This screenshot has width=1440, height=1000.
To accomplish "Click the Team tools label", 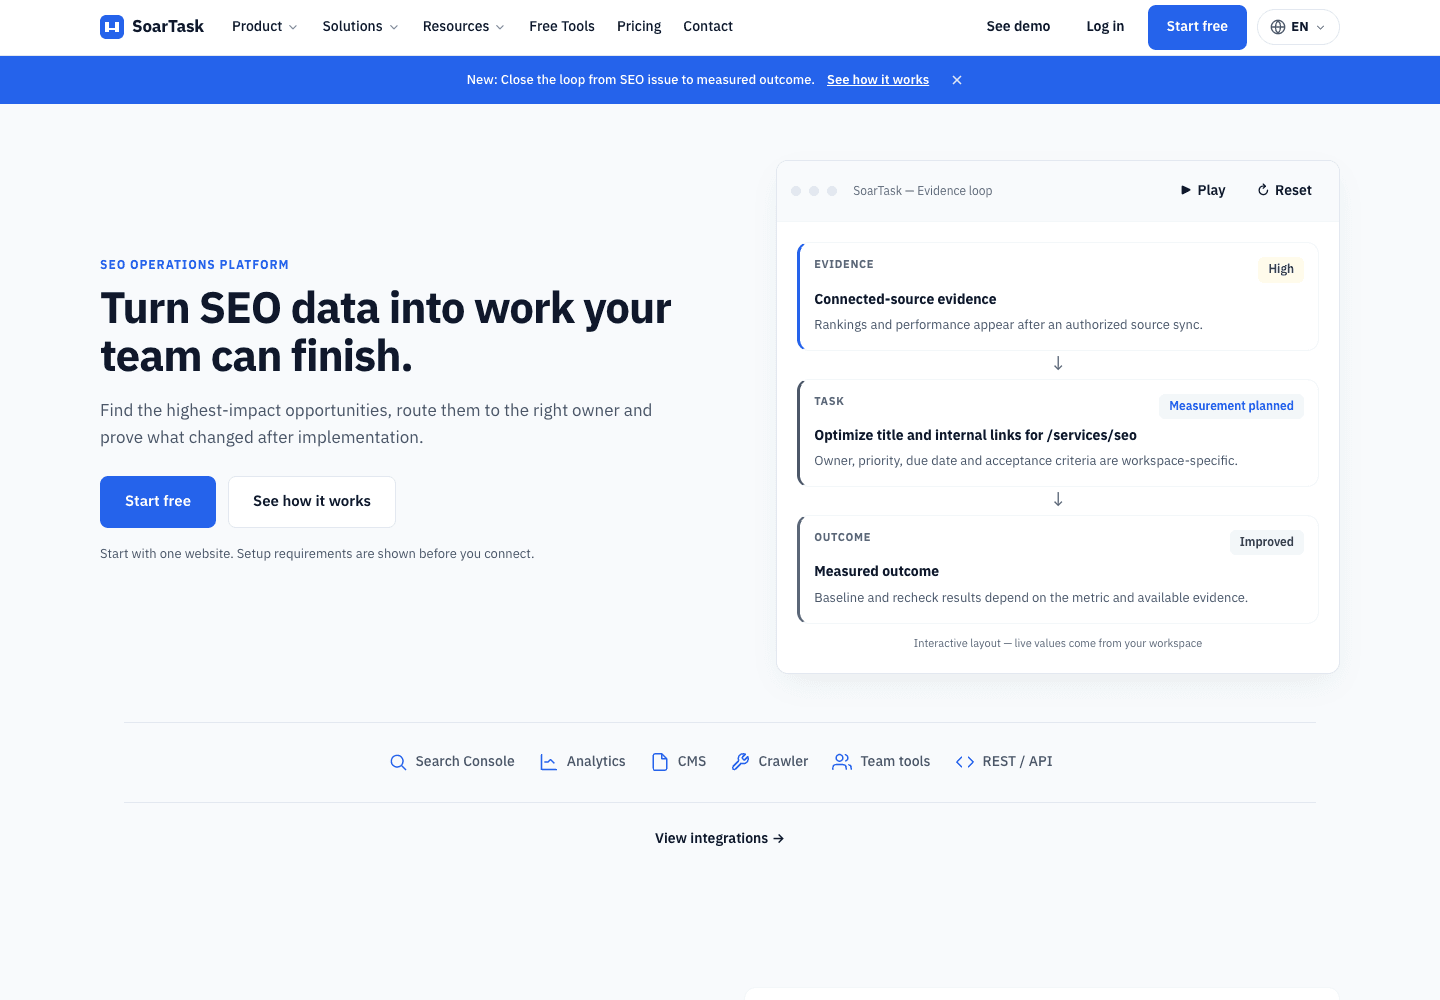I will click(x=895, y=762).
